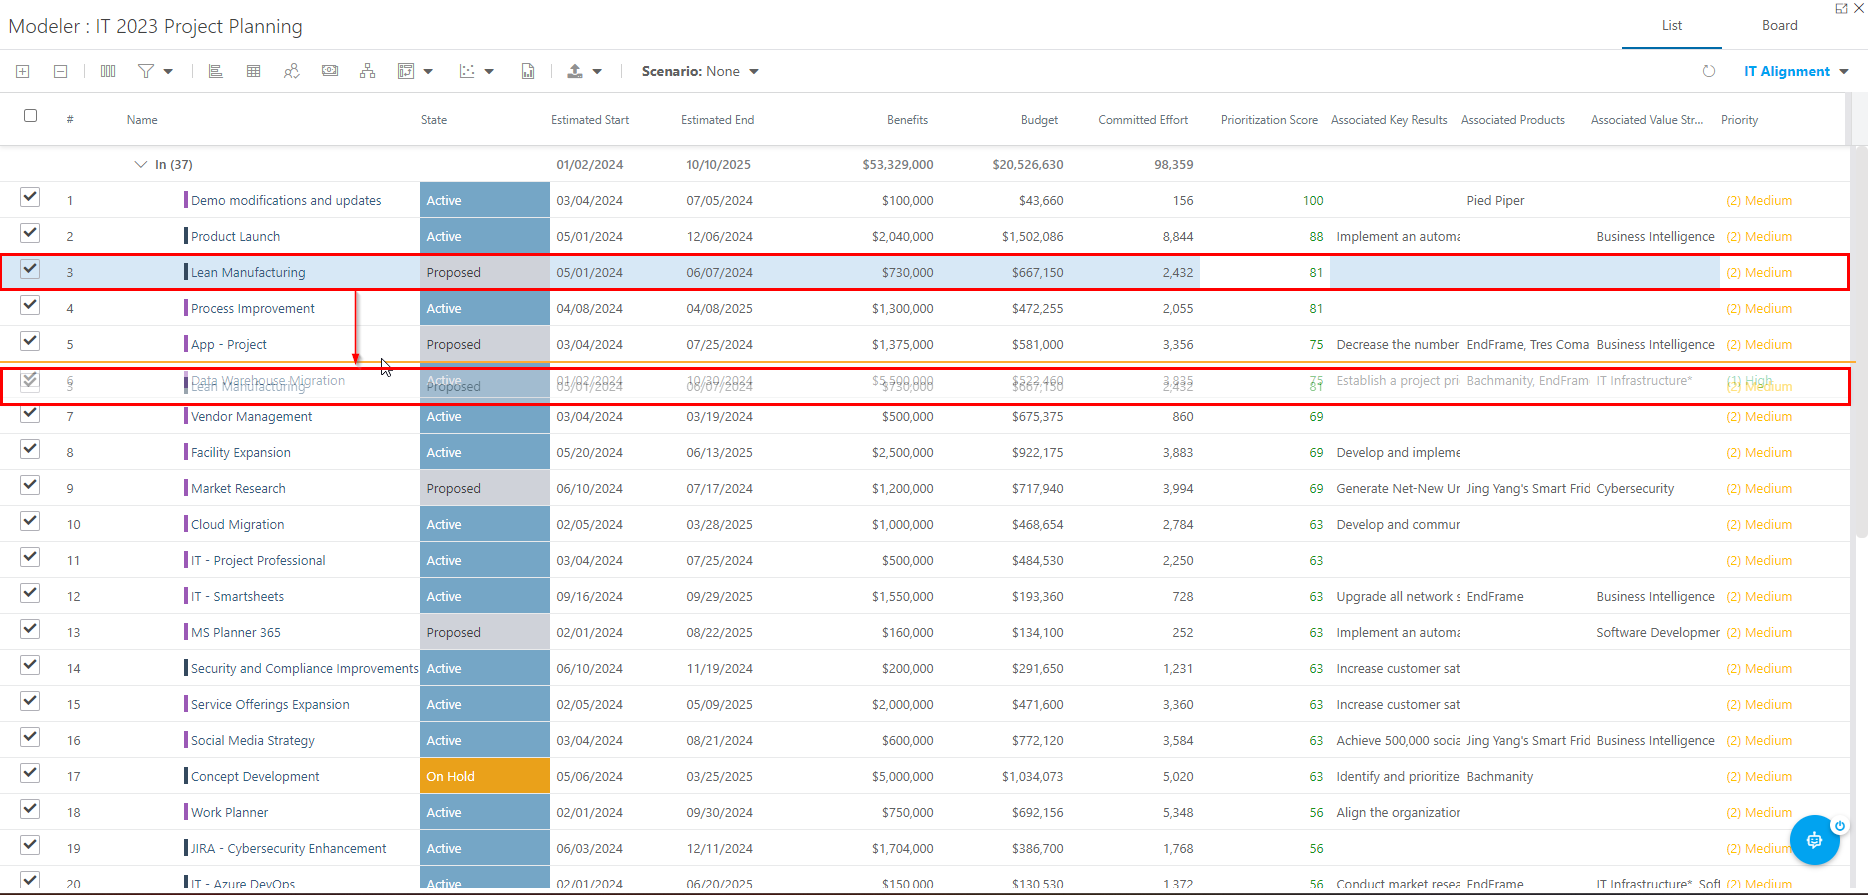Click the $2,040,000 benefits value
This screenshot has width=1868, height=895.
click(902, 236)
